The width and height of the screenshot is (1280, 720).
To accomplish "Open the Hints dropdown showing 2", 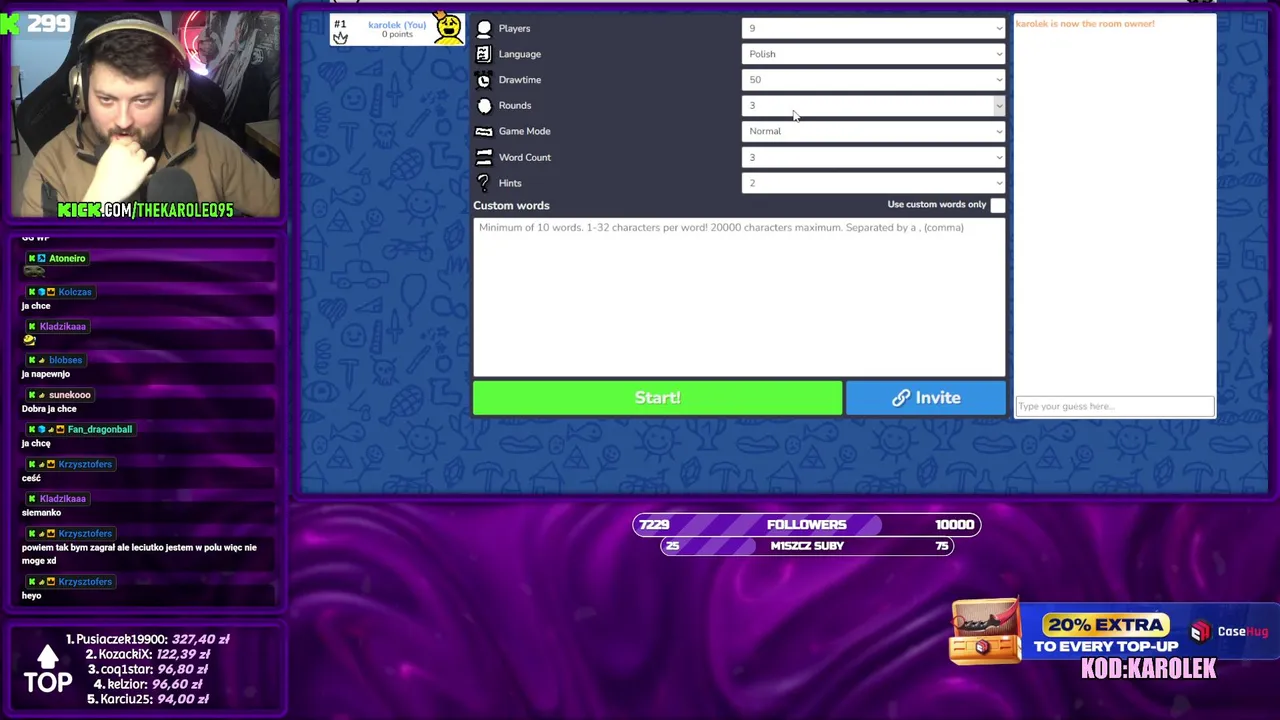I will pyautogui.click(x=873, y=183).
